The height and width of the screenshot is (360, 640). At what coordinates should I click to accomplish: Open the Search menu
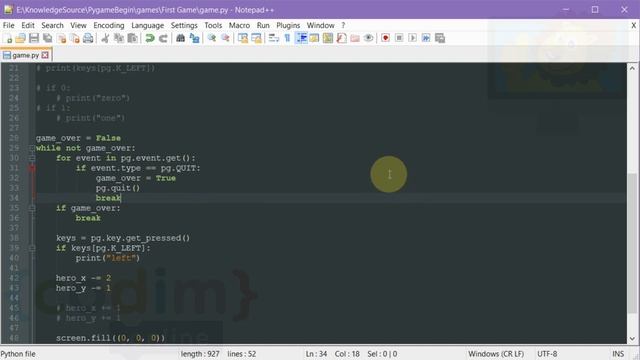click(x=53, y=25)
